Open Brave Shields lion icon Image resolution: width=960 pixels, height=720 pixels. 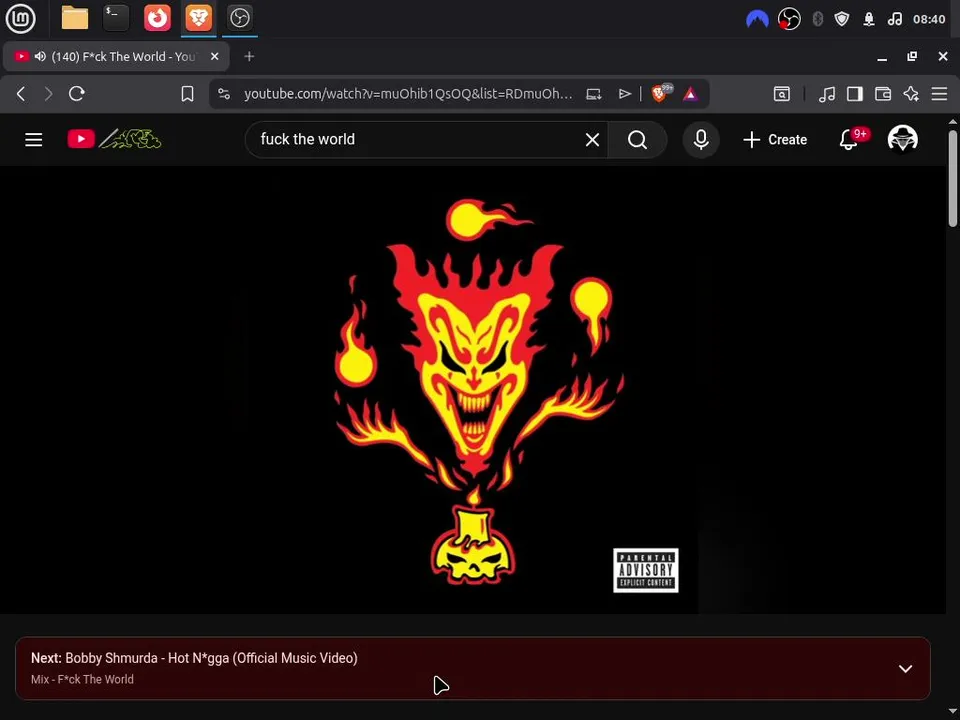(660, 94)
